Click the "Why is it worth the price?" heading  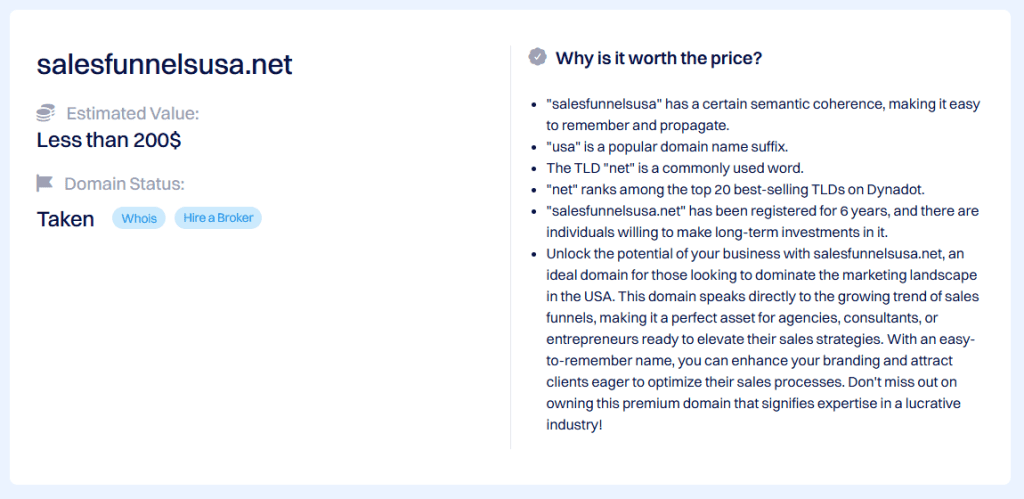click(659, 58)
